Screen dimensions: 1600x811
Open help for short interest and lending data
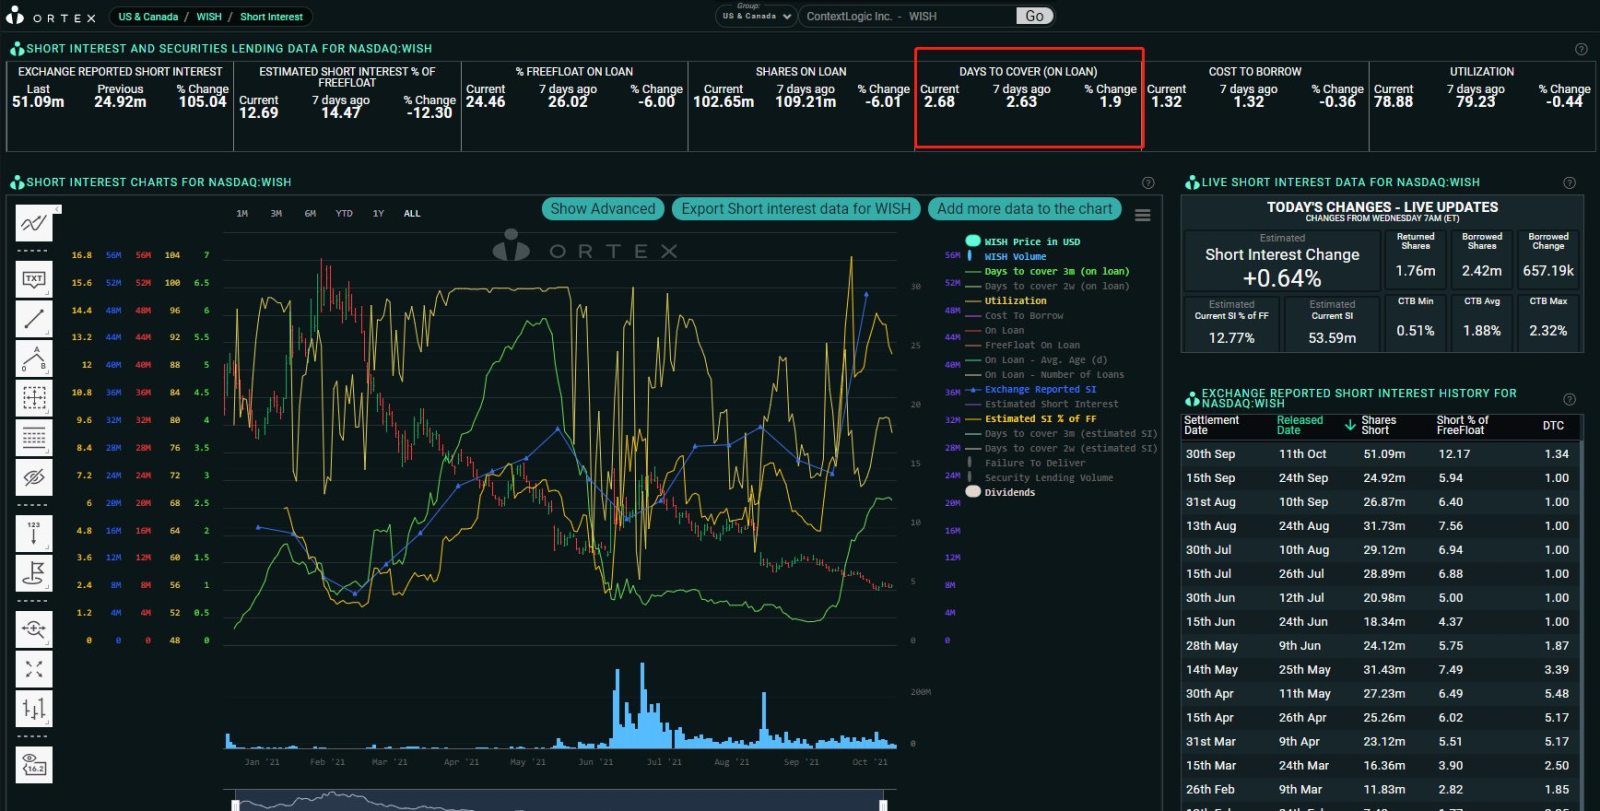click(x=1581, y=49)
